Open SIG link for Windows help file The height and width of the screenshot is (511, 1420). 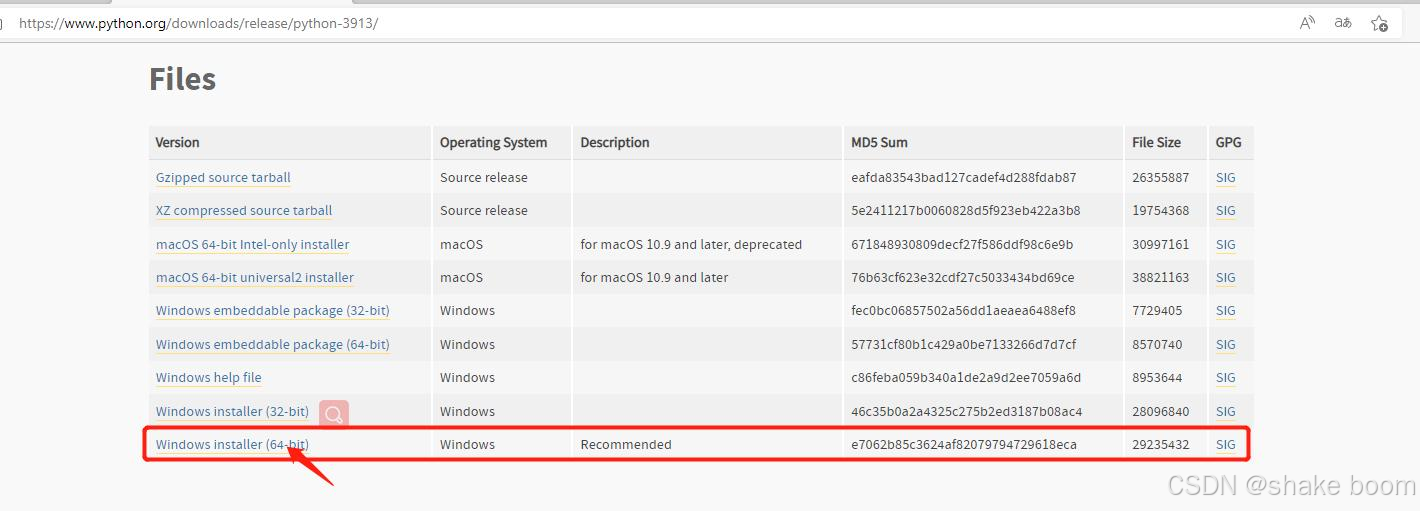point(1226,378)
